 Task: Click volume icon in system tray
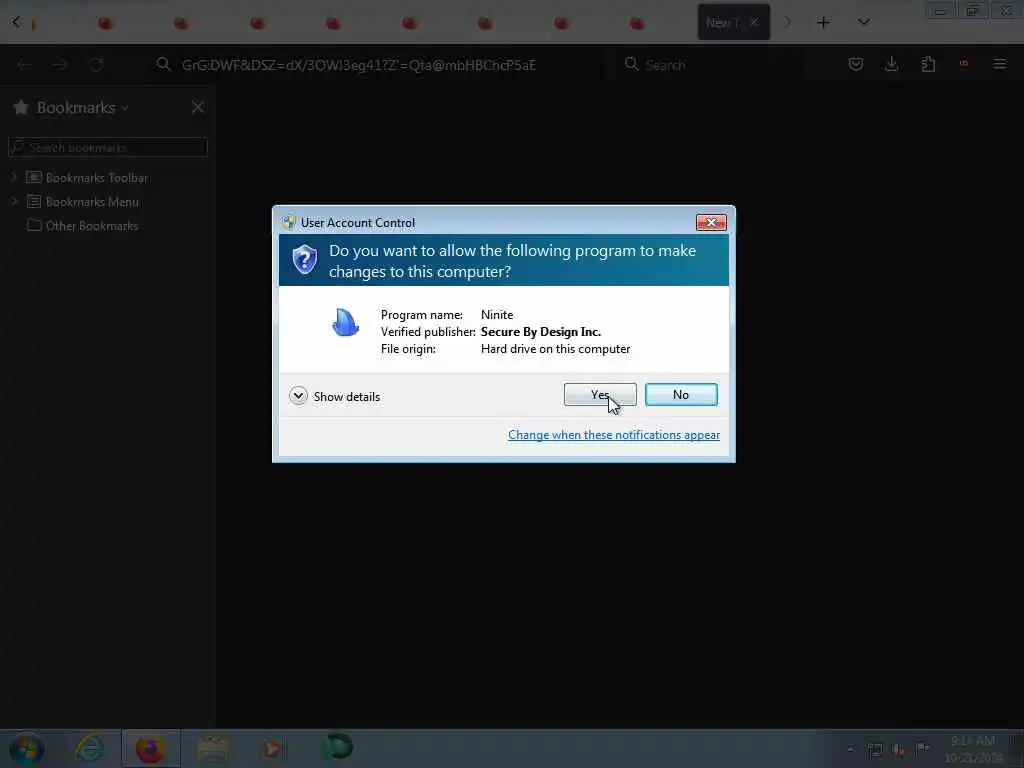pyautogui.click(x=899, y=749)
